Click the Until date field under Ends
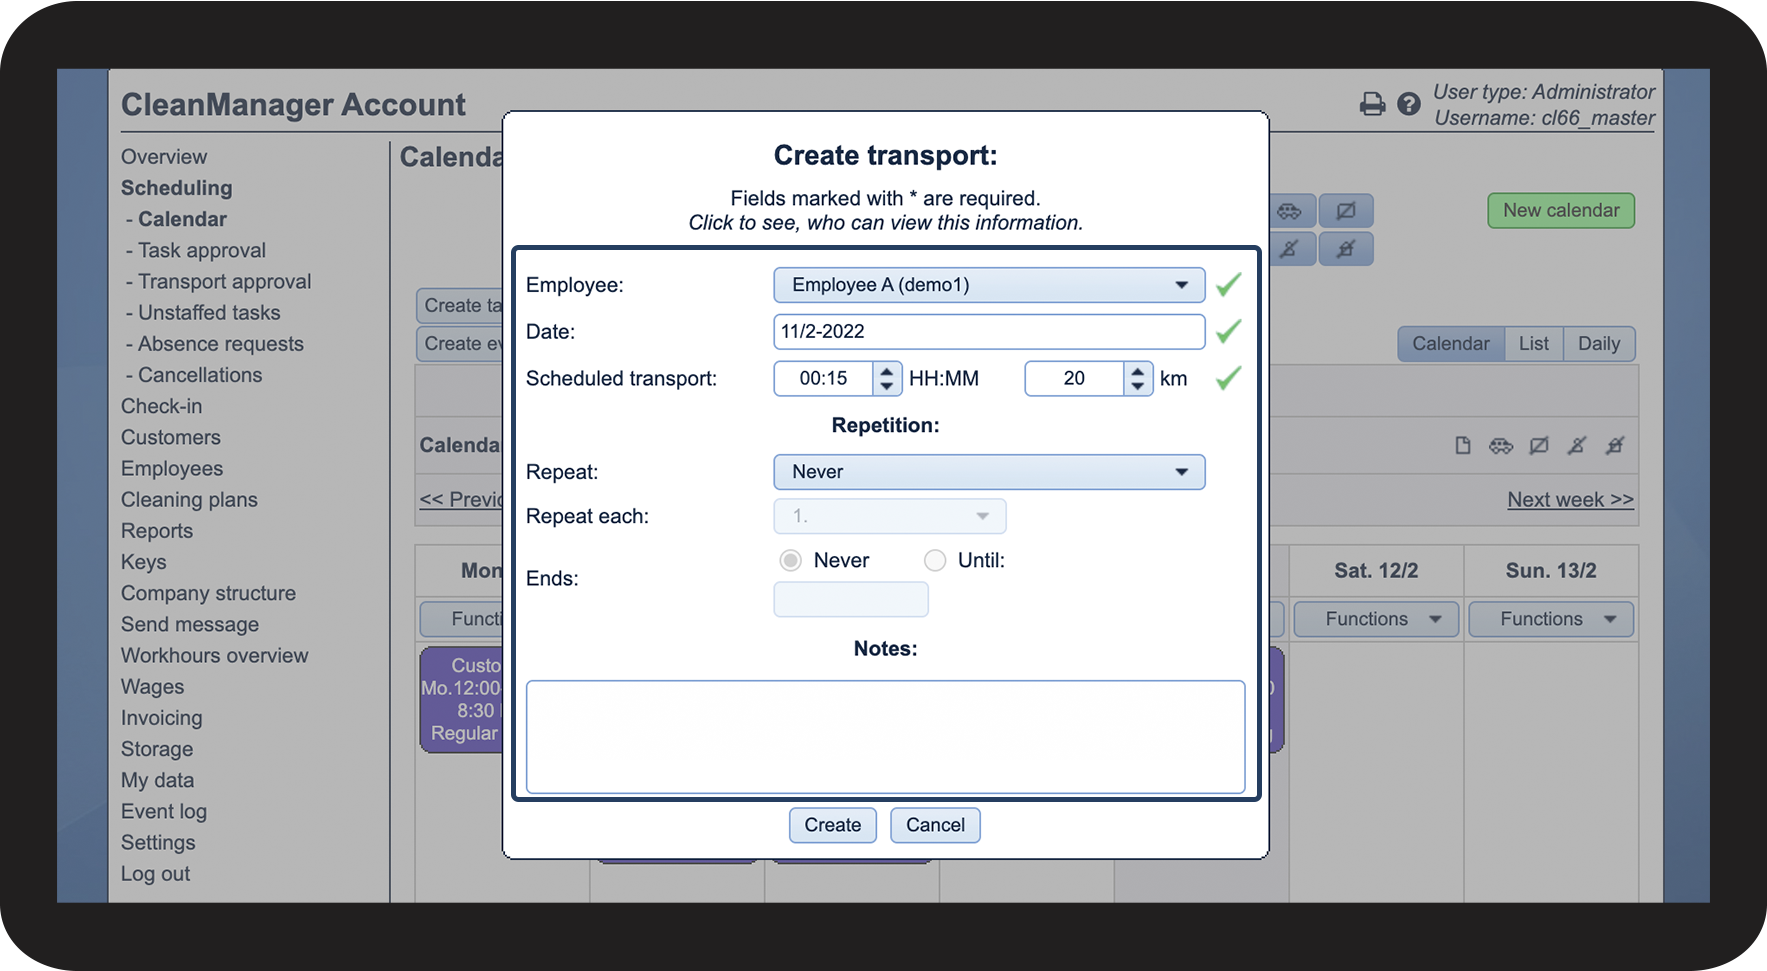The height and width of the screenshot is (971, 1767). [851, 599]
